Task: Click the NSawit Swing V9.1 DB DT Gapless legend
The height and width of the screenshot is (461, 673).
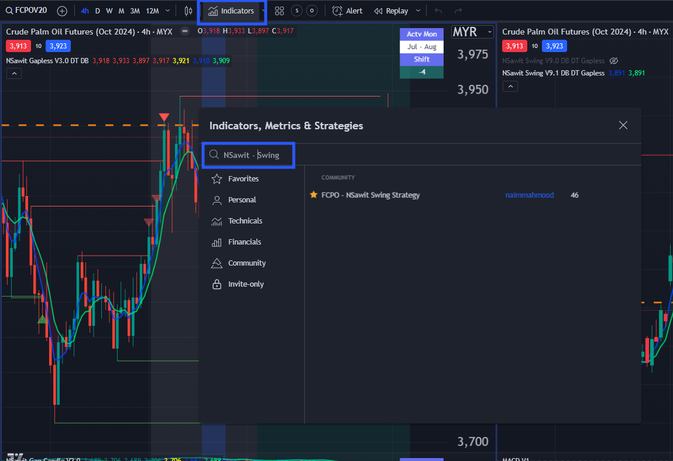Action: [553, 73]
